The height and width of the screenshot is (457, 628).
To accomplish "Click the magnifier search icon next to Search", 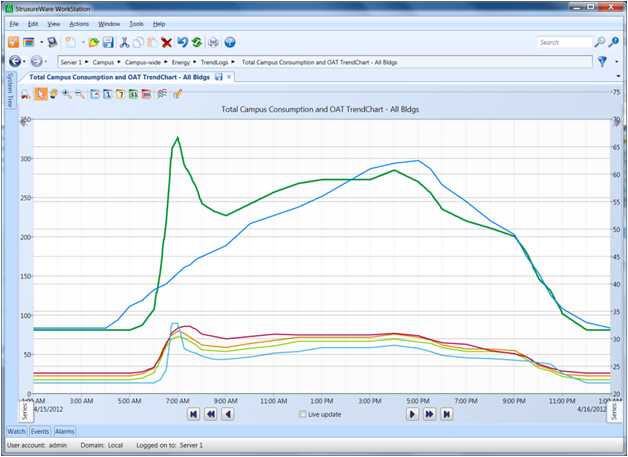I will point(600,42).
